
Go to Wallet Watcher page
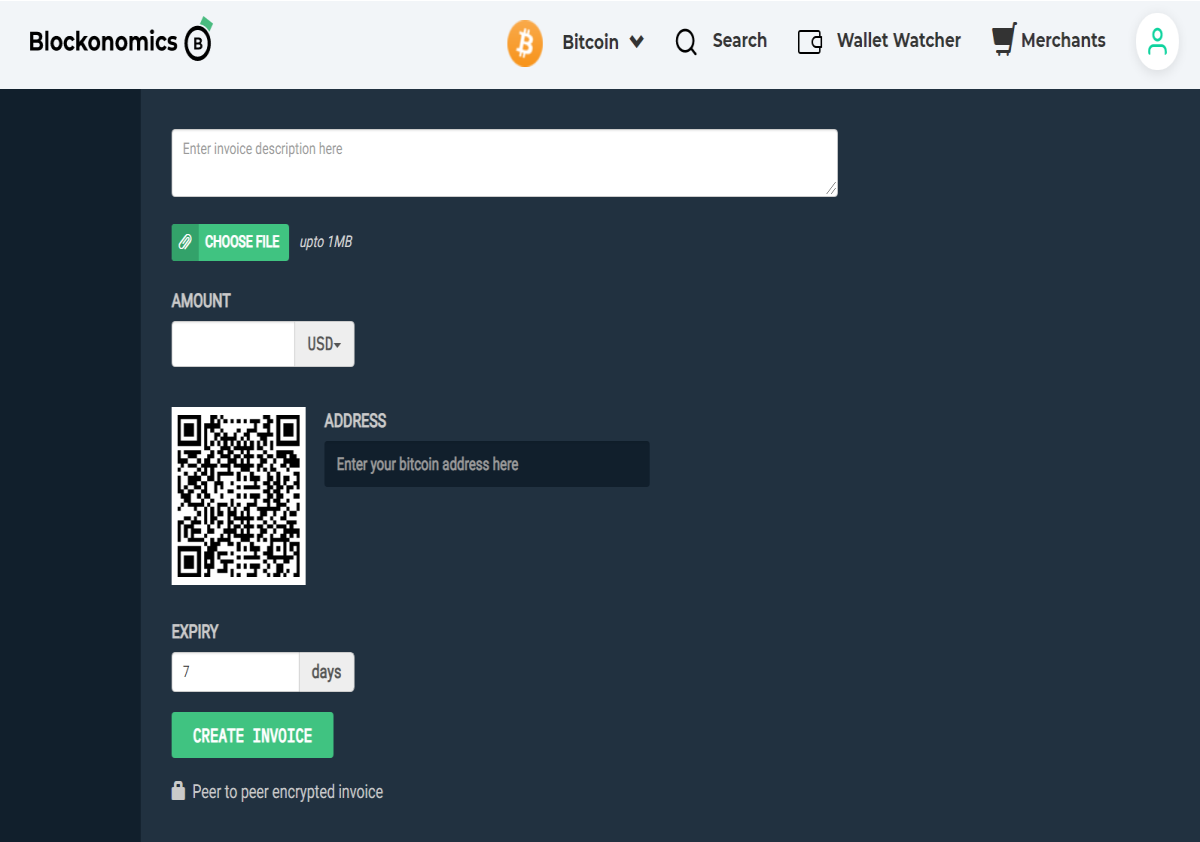tap(899, 41)
